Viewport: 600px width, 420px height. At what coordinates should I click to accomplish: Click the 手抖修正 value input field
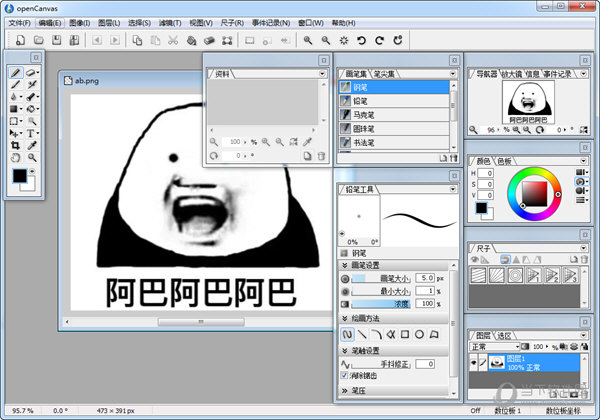(425, 364)
